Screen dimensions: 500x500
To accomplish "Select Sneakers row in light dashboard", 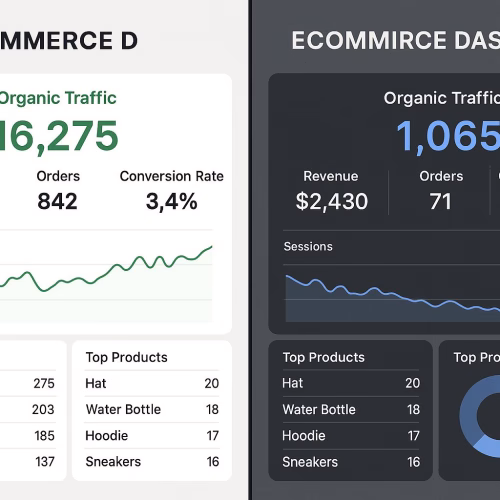I will (152, 462).
